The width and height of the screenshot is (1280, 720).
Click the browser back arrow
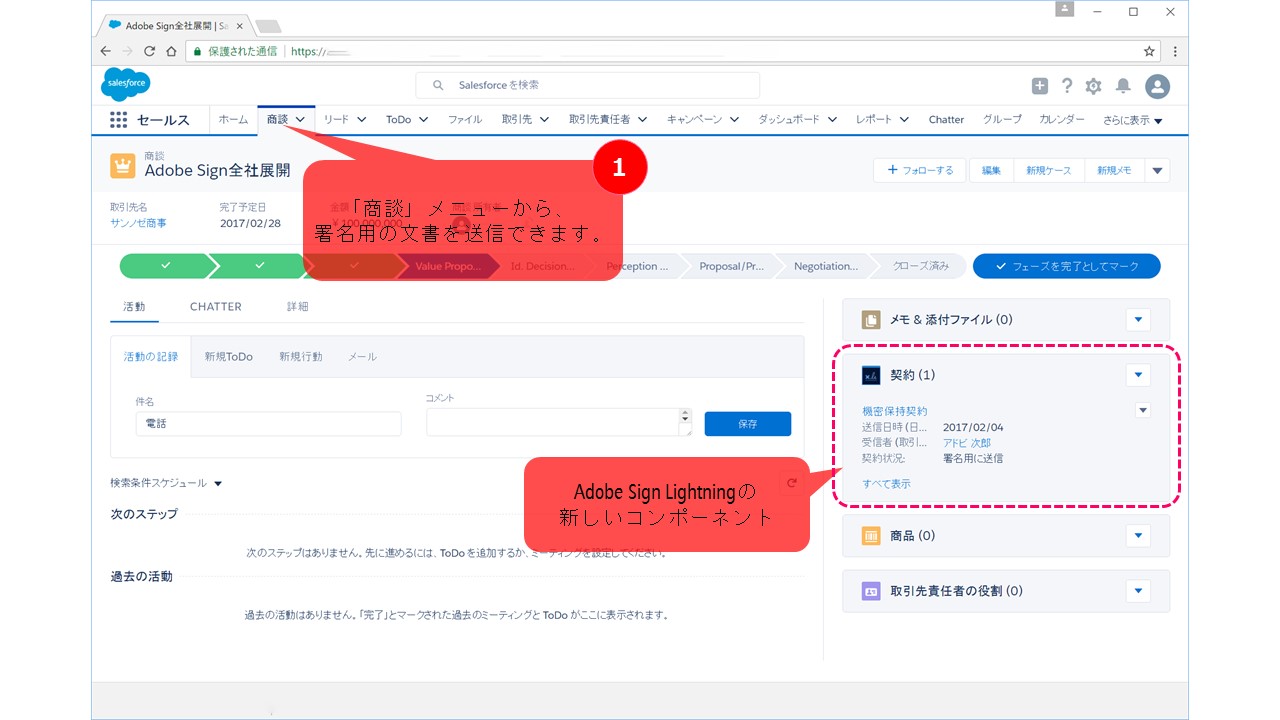[106, 51]
